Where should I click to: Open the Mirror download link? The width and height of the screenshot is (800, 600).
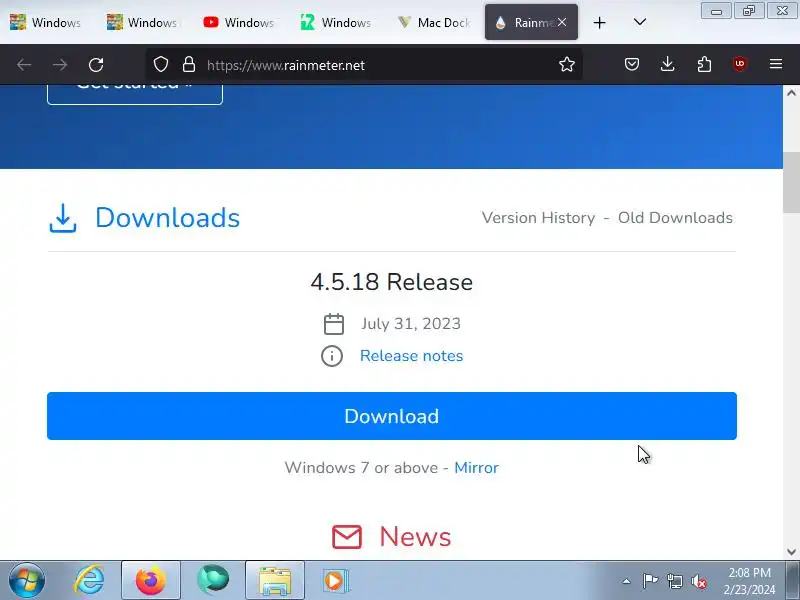point(476,468)
